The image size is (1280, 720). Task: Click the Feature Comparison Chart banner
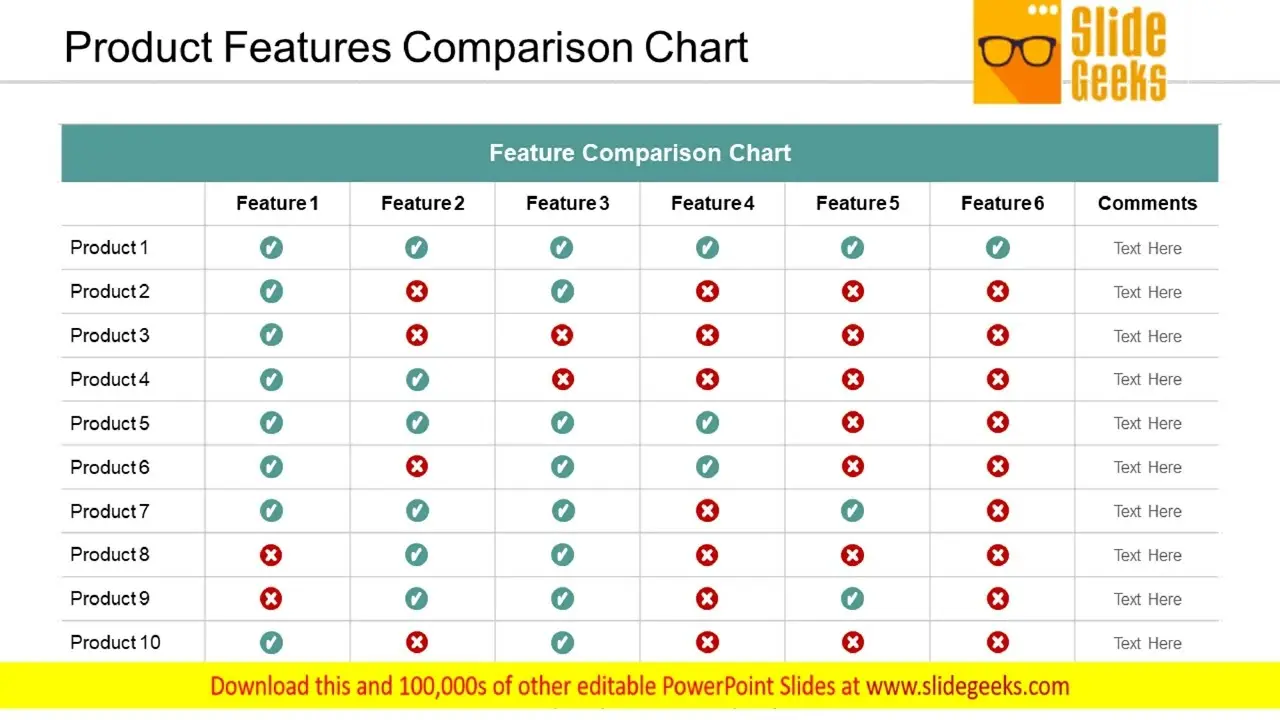tap(640, 153)
